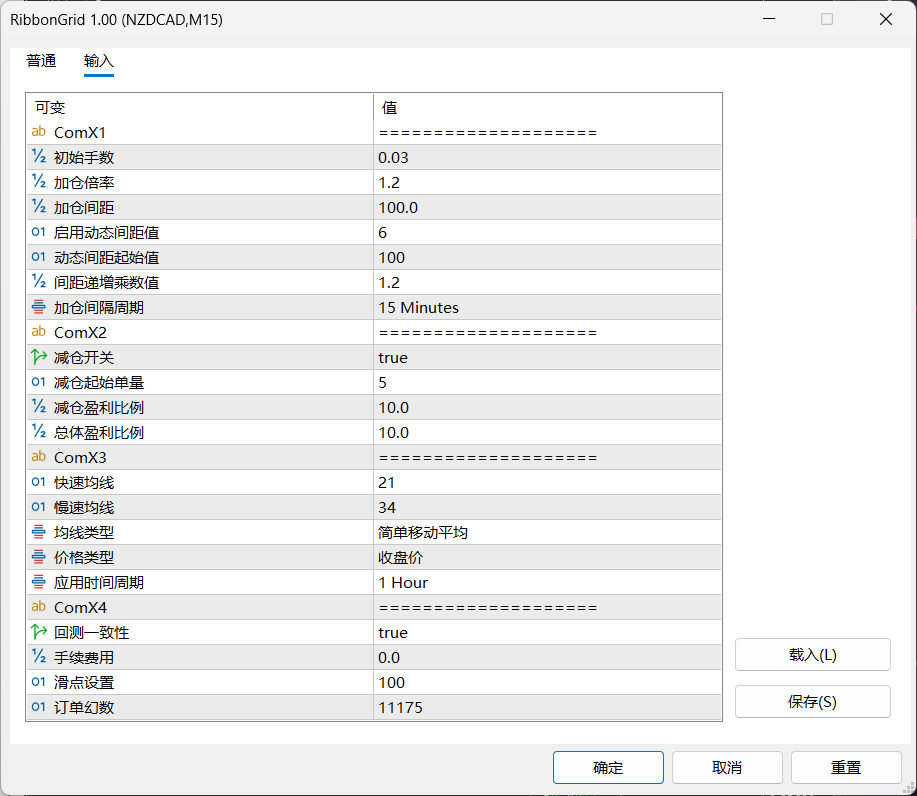Click the ½ icon next to 加仓倍率
Viewport: 917px width, 796px height.
click(39, 182)
